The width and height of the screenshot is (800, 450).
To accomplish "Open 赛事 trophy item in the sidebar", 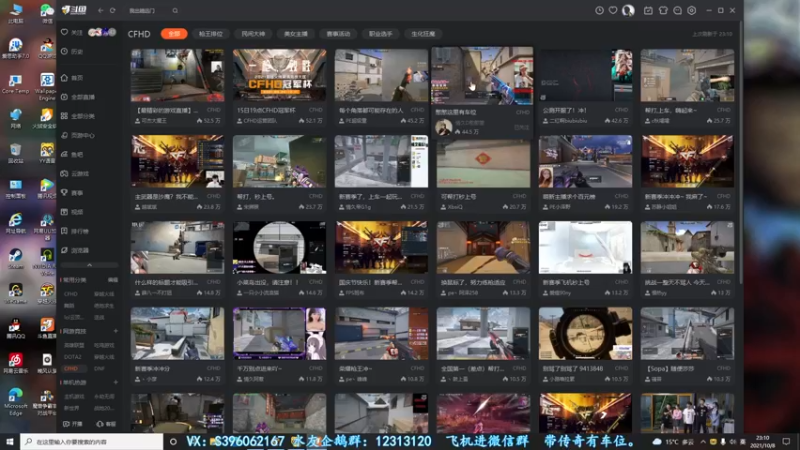I will (72, 193).
